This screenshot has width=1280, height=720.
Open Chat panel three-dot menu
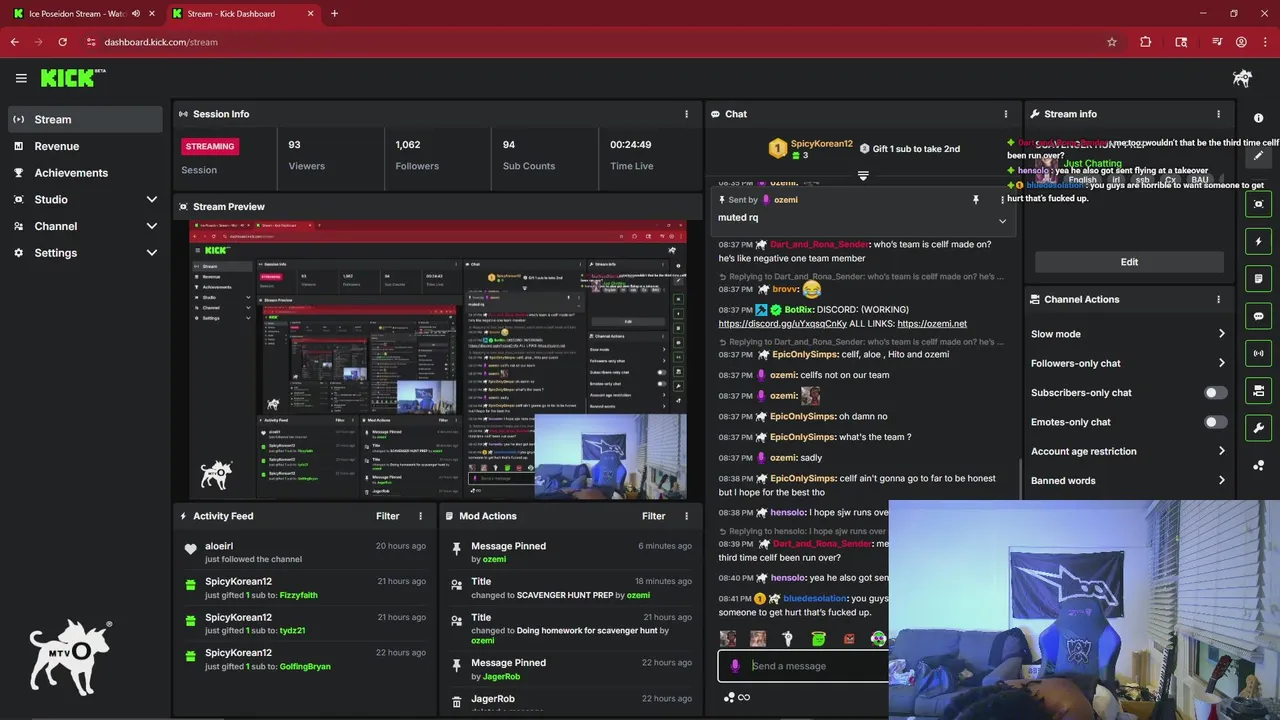(x=1006, y=114)
